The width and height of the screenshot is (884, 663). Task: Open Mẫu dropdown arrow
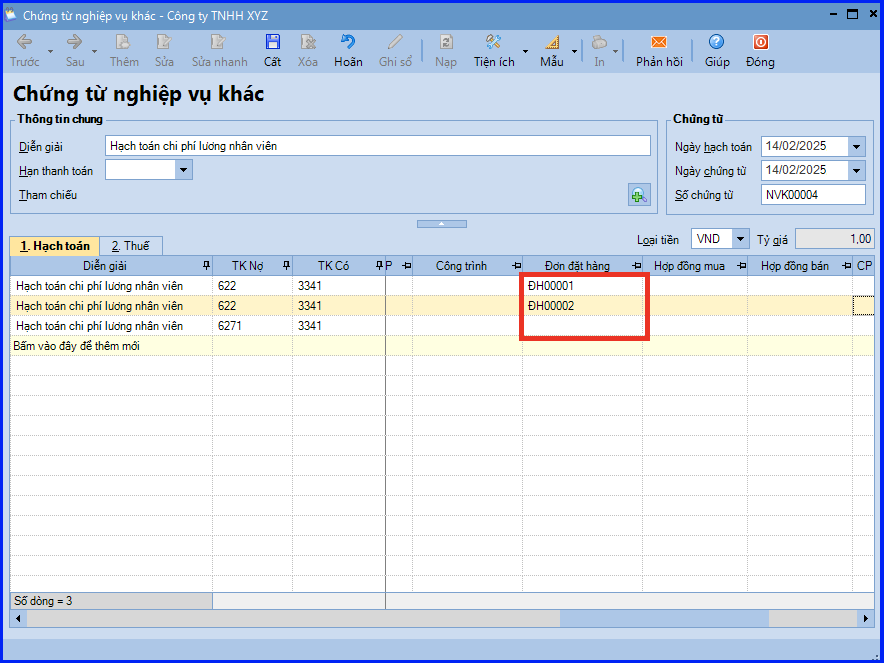click(574, 52)
